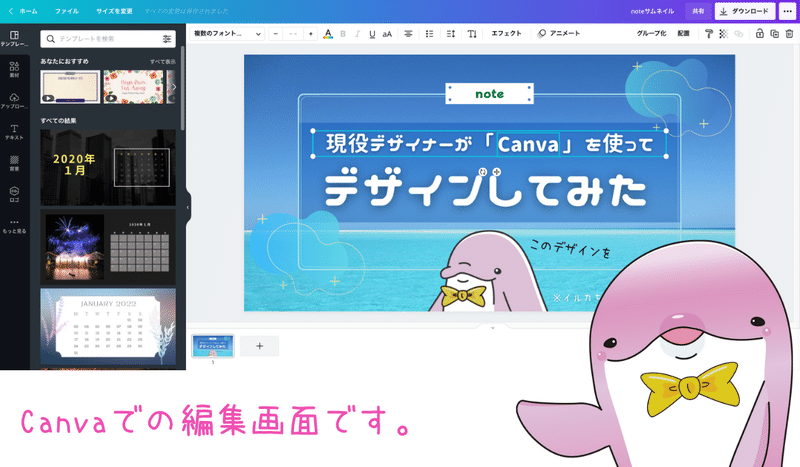Screen dimensions: 800x467
Task: Open the ファイル file menu
Action: click(67, 11)
